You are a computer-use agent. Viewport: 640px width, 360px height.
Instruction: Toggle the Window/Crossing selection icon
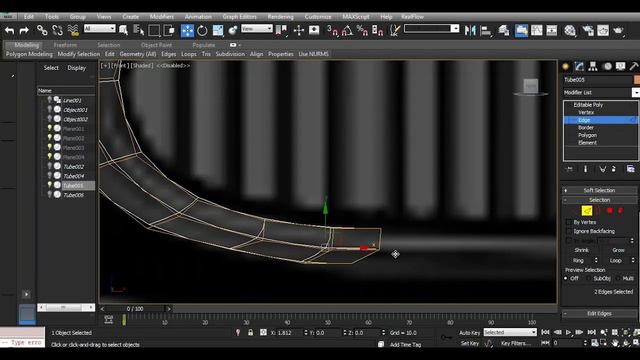169,30
